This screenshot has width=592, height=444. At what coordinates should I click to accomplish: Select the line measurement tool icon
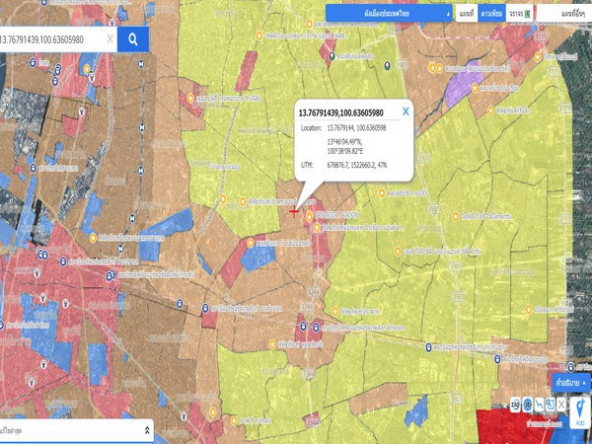pyautogui.click(x=539, y=404)
